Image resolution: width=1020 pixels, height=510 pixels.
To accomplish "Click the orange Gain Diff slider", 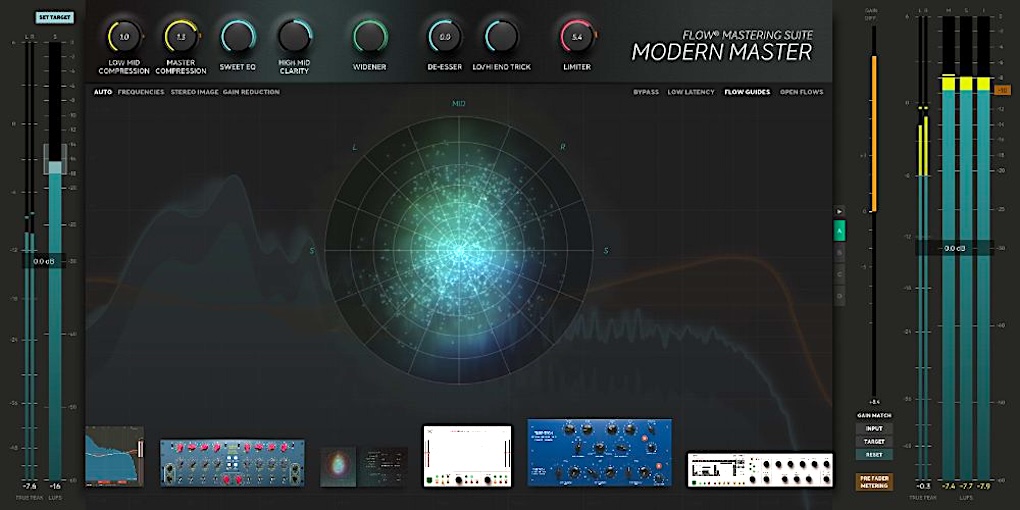I will click(874, 133).
